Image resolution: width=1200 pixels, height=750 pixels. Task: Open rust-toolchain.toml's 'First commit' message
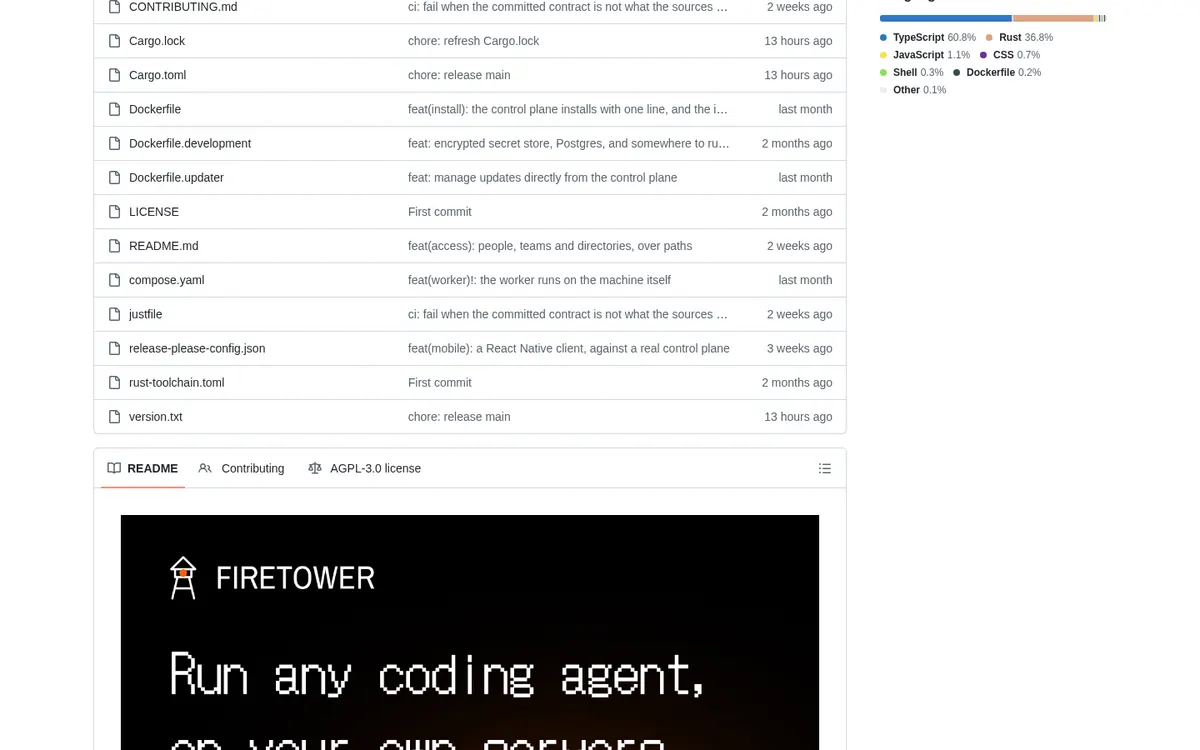pos(439,382)
